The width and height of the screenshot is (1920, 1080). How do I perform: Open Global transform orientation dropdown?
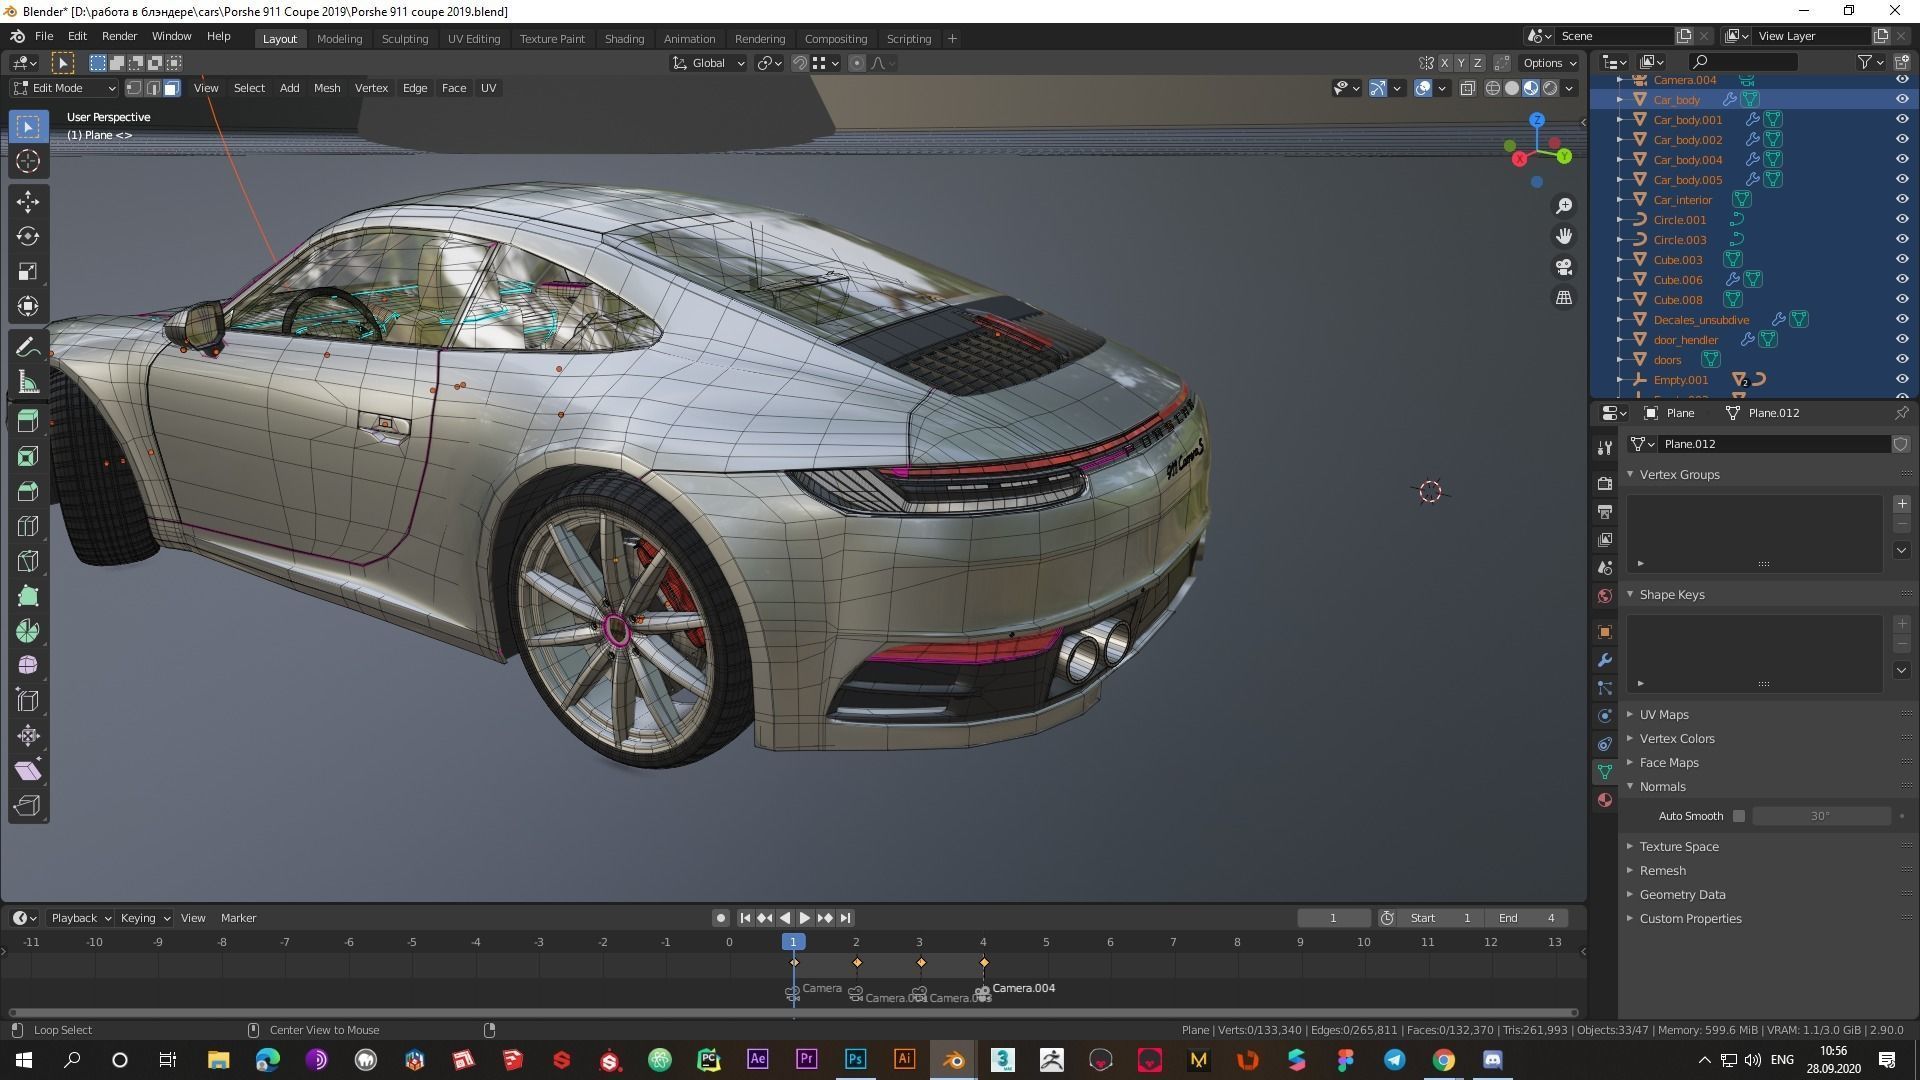(x=708, y=63)
